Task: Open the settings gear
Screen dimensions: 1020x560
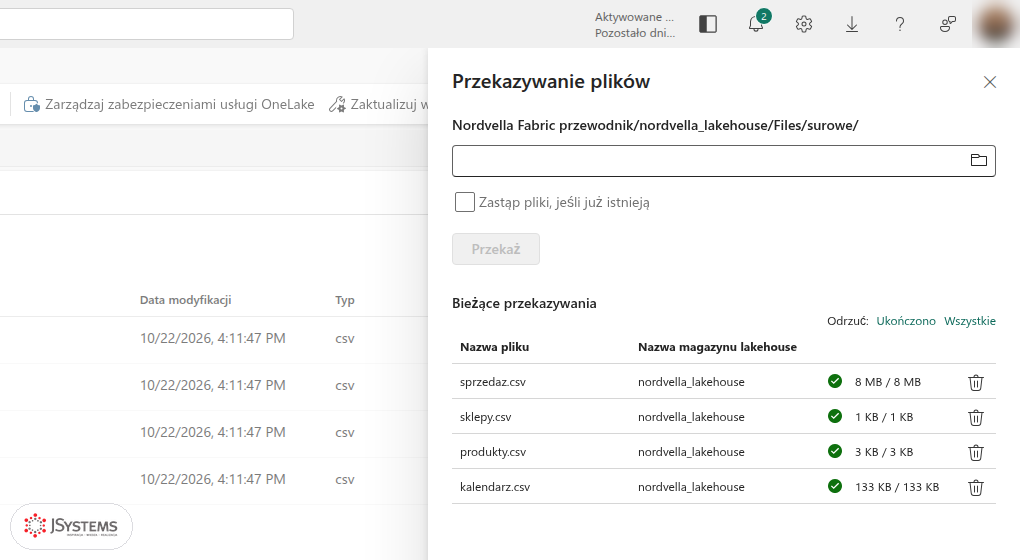Action: click(804, 24)
